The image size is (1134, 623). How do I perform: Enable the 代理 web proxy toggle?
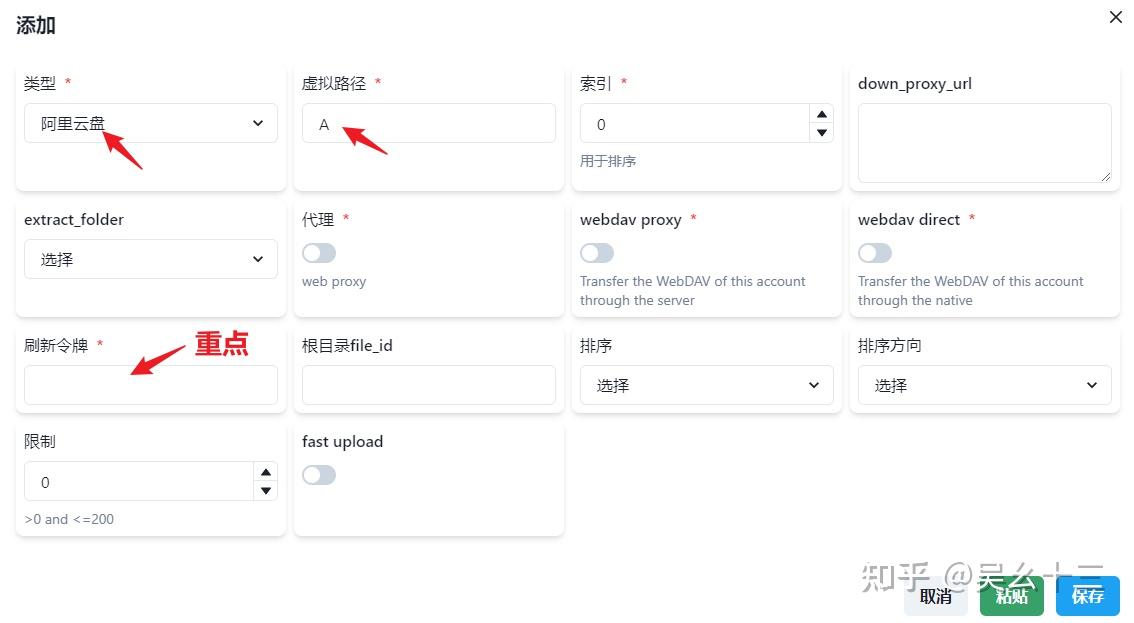click(319, 253)
